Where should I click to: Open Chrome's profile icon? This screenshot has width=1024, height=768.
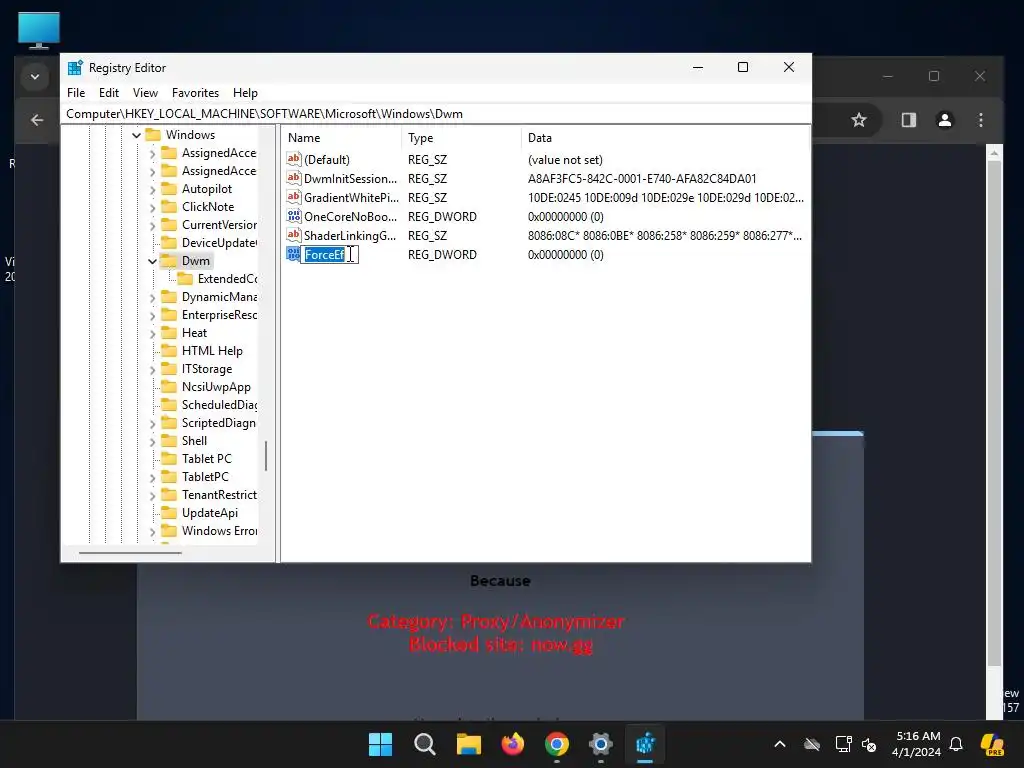pyautogui.click(x=944, y=120)
